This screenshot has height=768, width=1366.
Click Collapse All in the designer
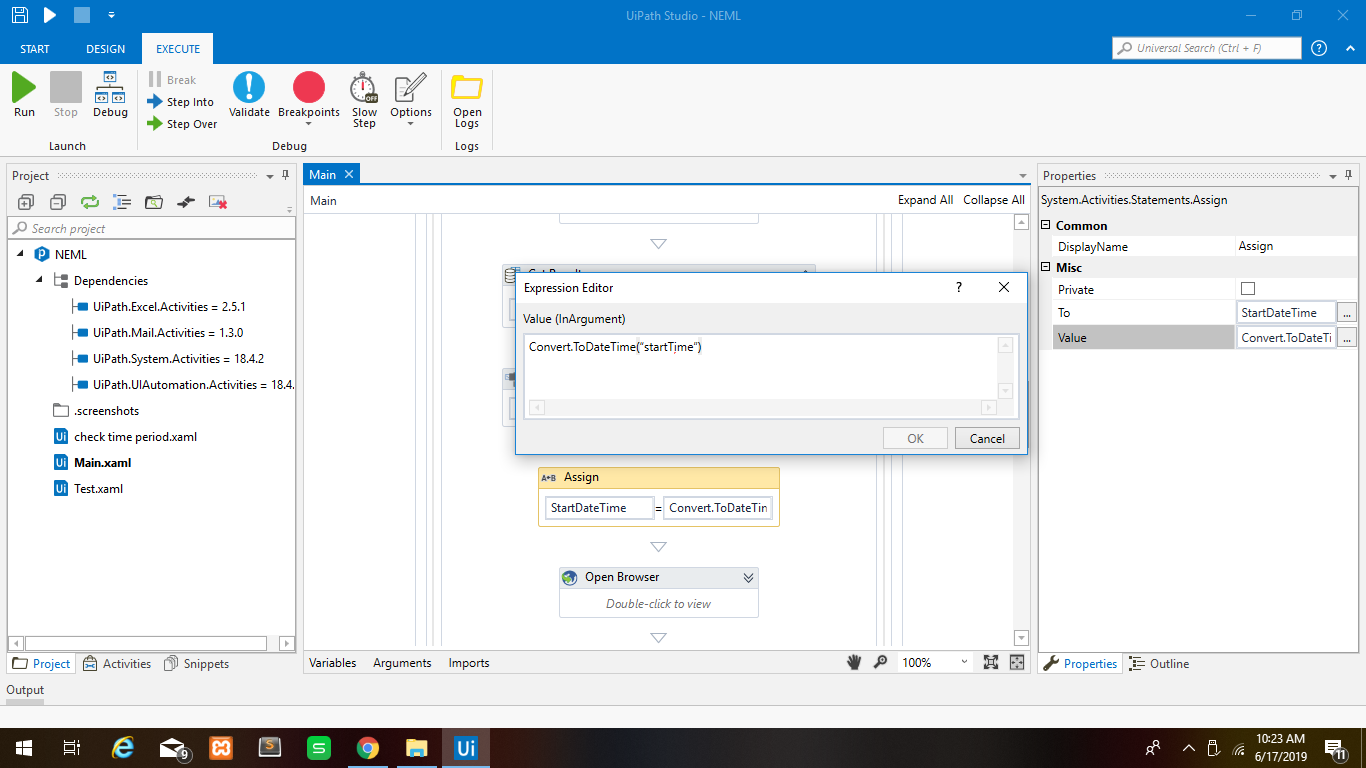(994, 200)
